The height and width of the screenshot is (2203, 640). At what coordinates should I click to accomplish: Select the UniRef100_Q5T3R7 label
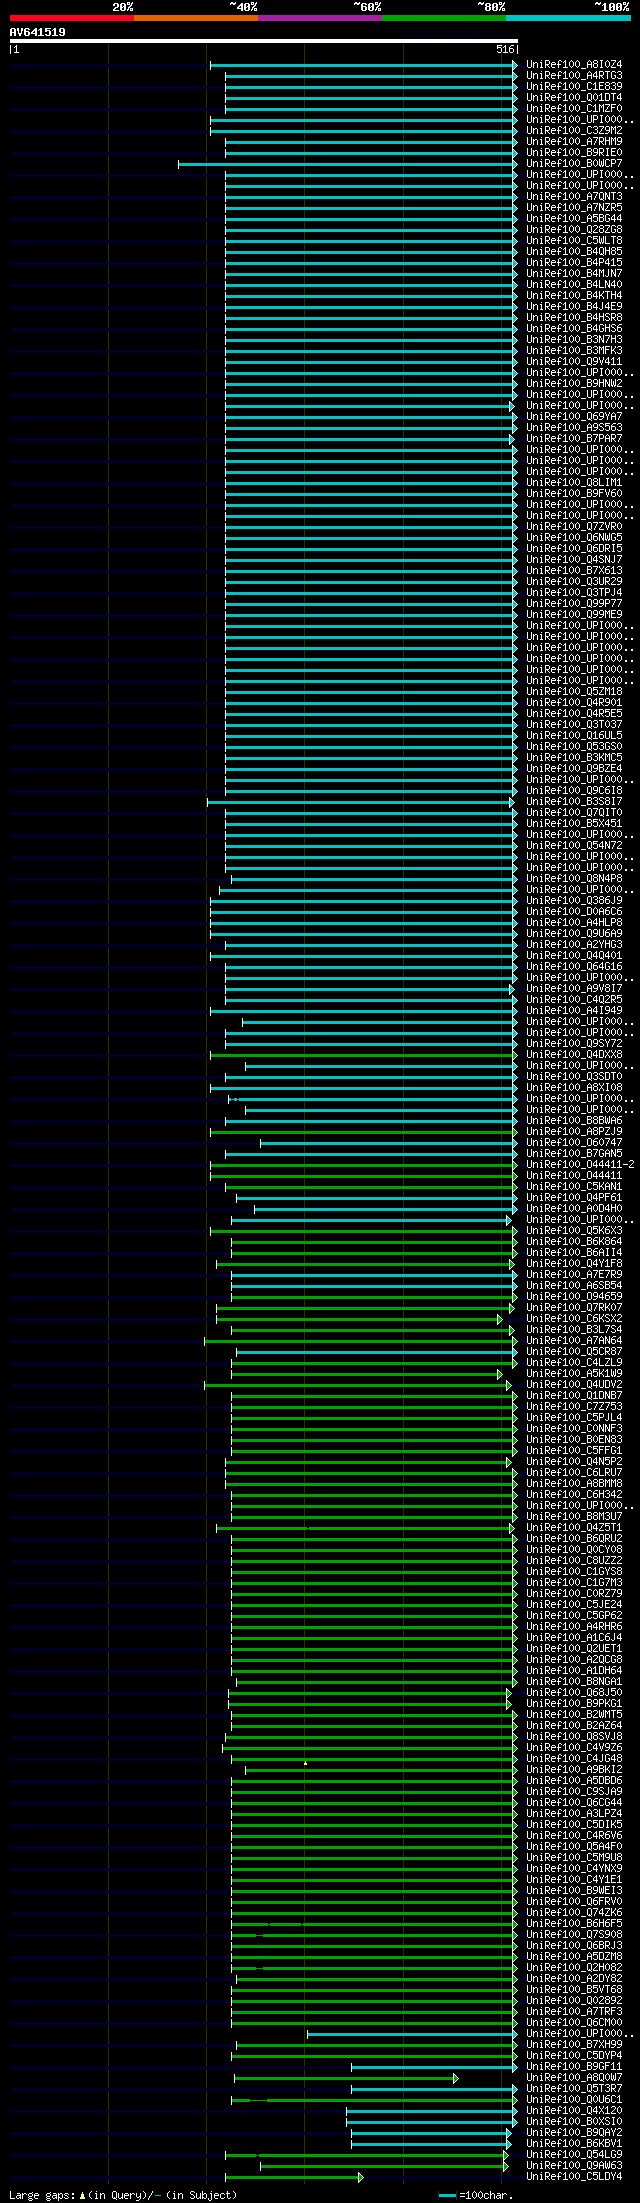click(574, 2088)
